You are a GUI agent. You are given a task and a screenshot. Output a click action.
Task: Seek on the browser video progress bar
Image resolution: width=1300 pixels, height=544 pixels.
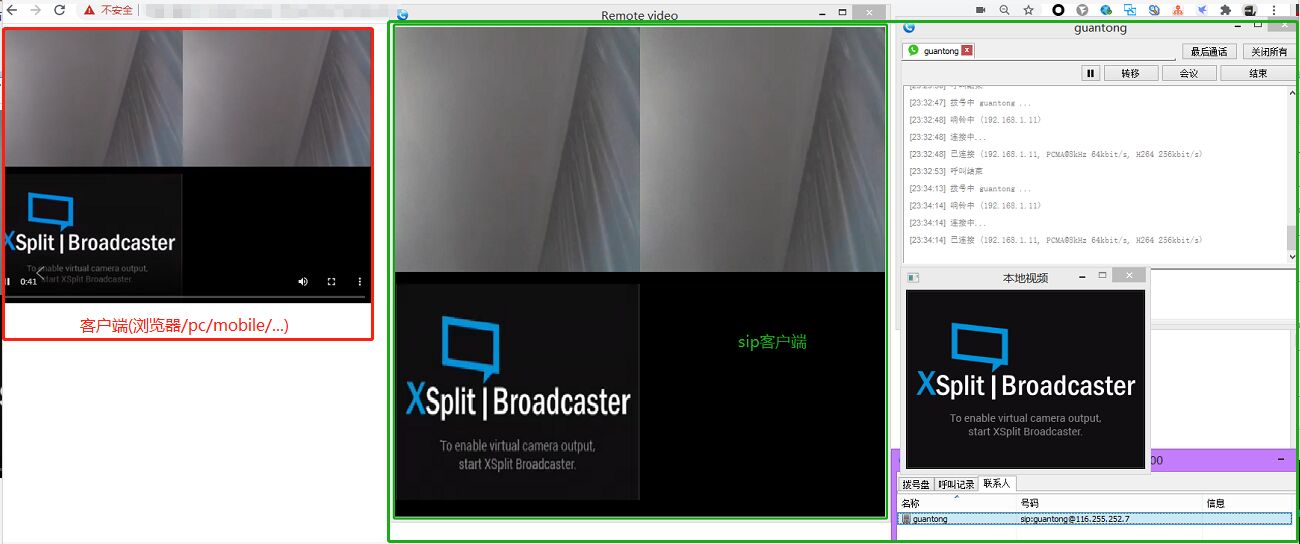(186, 296)
